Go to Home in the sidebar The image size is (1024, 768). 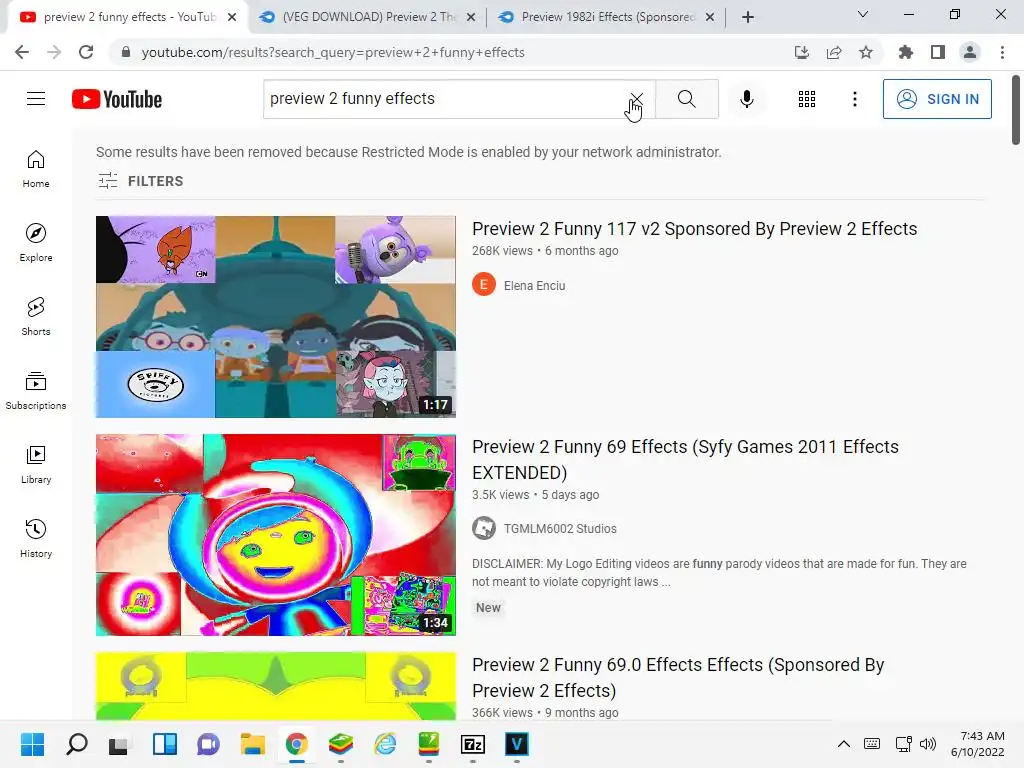click(36, 169)
